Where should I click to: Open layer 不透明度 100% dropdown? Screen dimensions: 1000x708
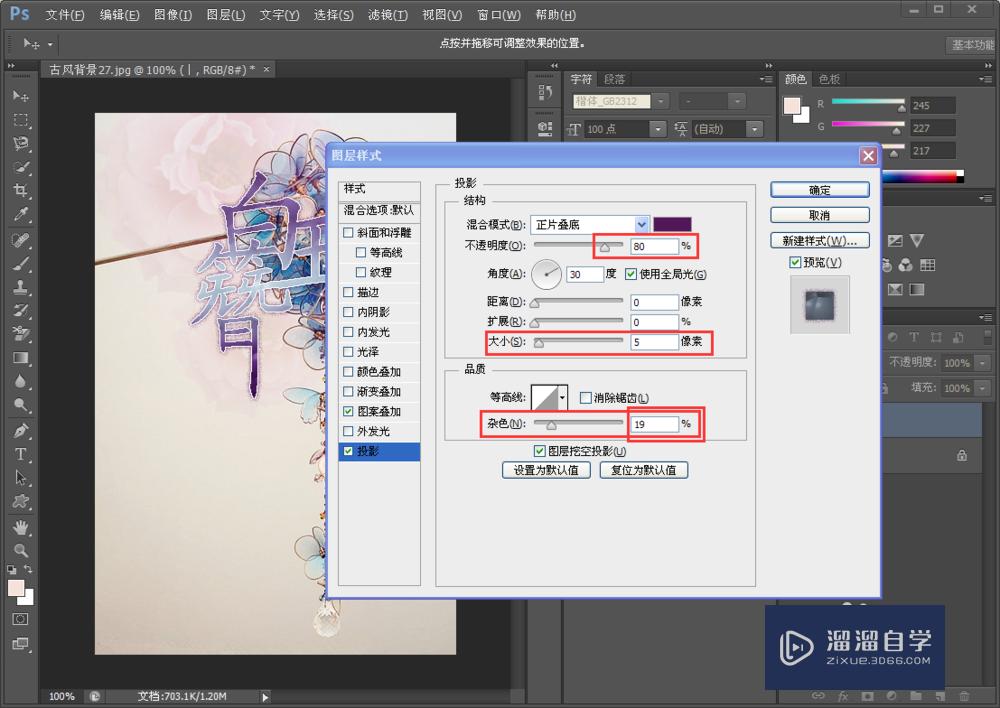[983, 363]
